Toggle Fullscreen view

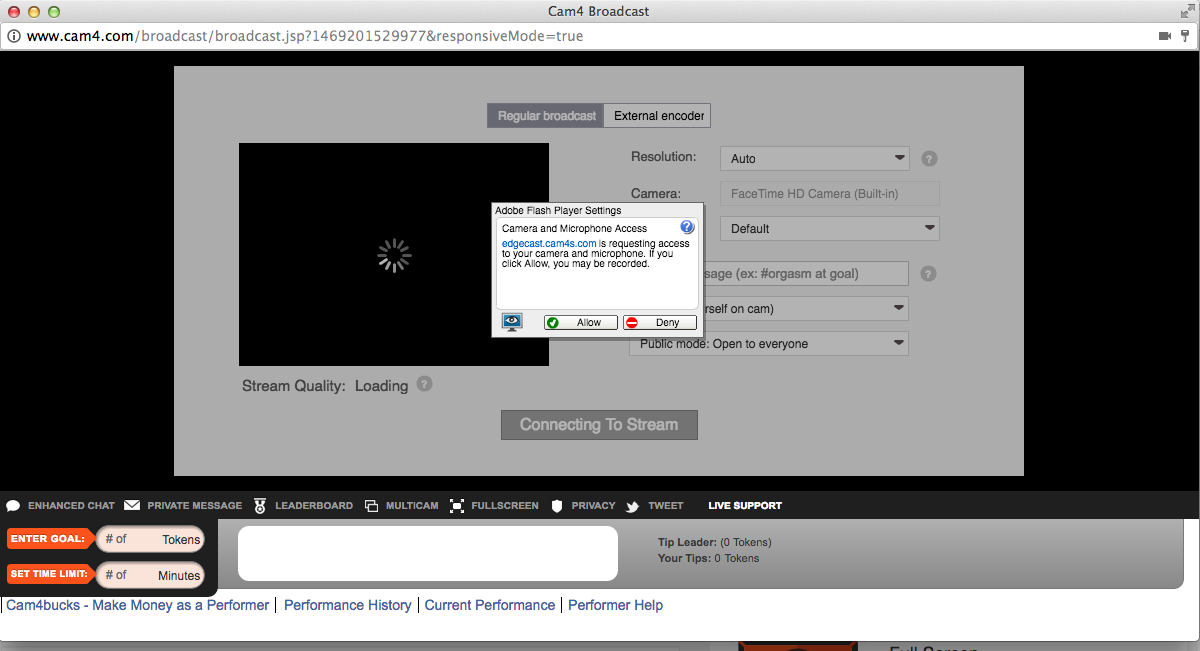click(494, 506)
